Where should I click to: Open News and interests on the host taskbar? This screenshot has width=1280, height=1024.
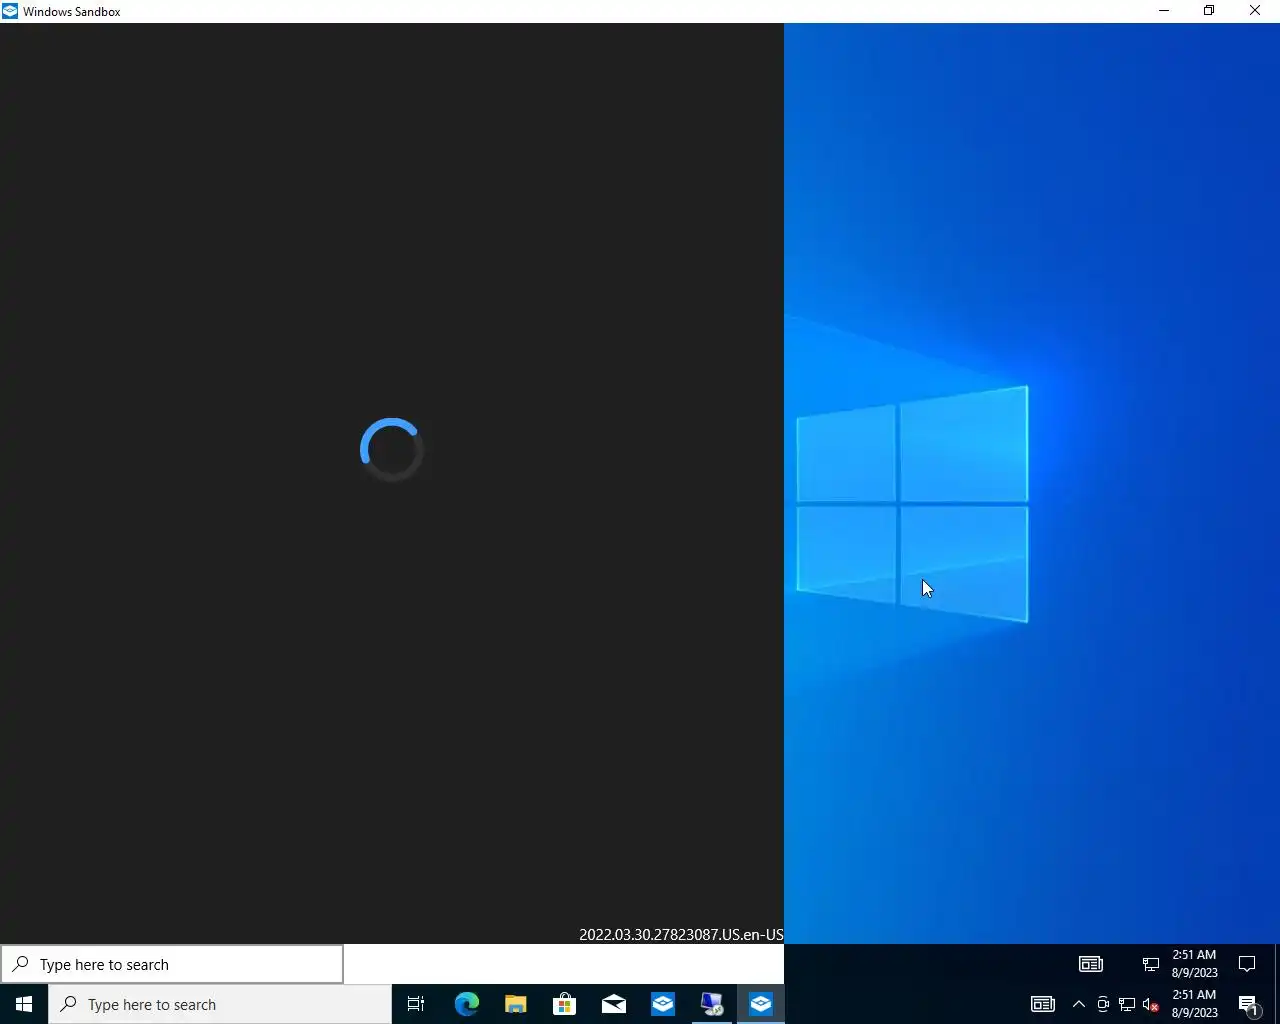click(x=1043, y=1004)
